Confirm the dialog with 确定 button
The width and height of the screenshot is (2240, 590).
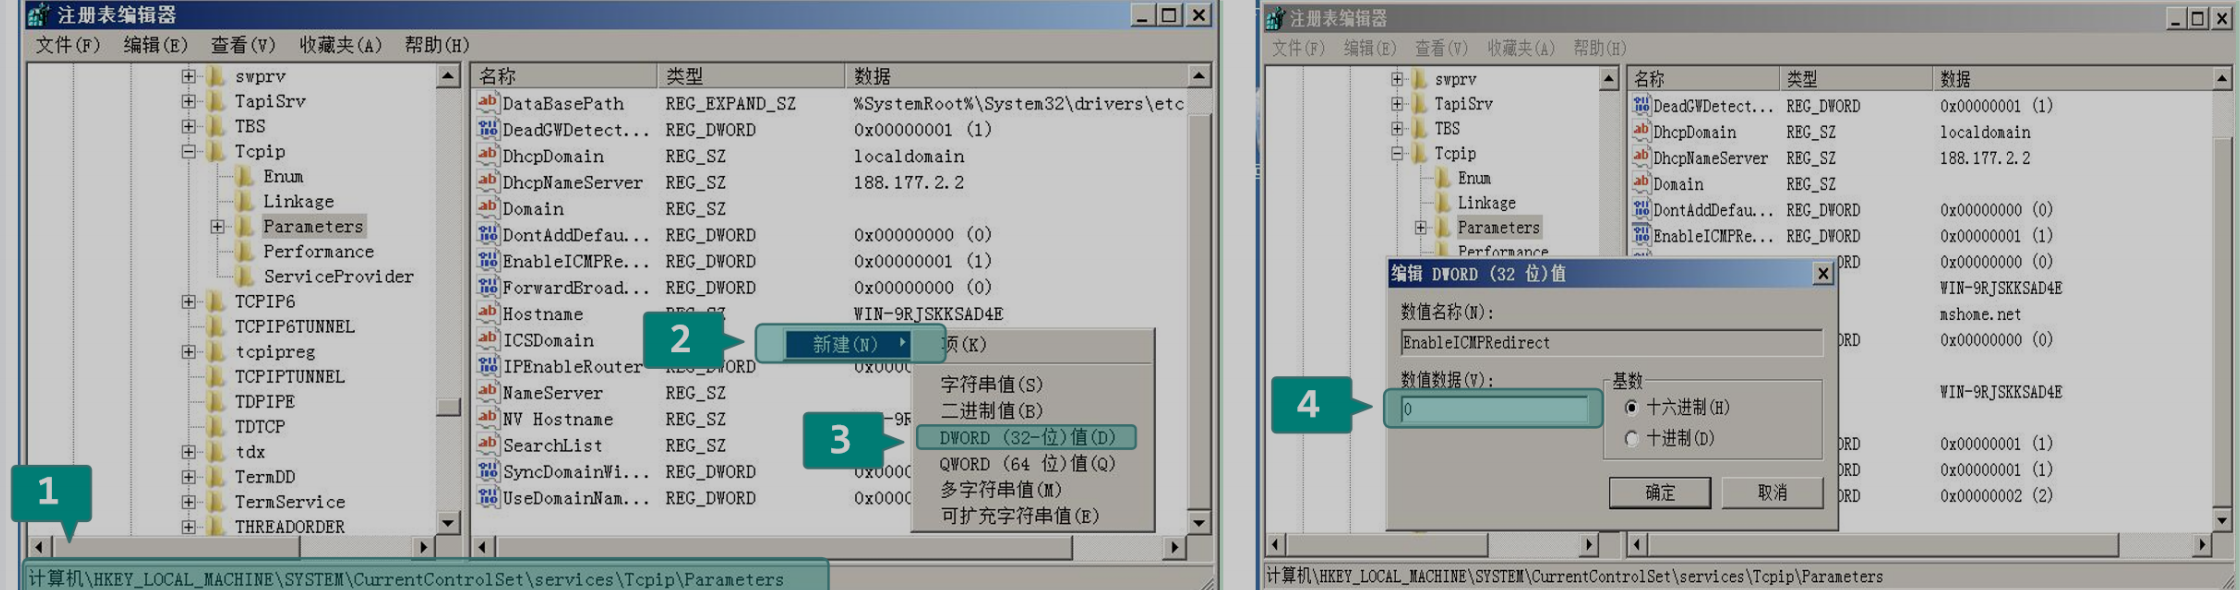1659,492
